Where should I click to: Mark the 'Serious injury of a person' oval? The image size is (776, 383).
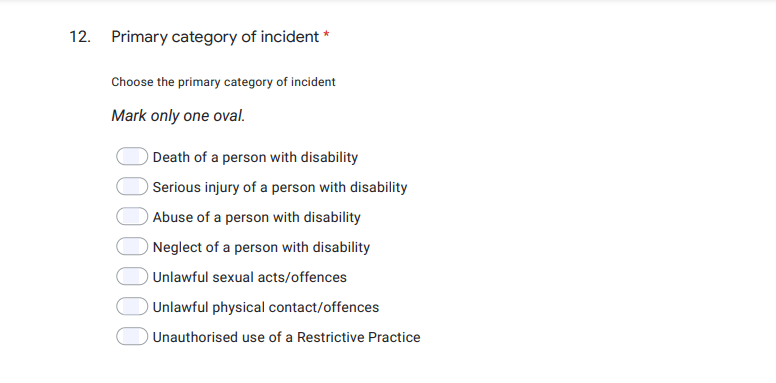tap(132, 187)
